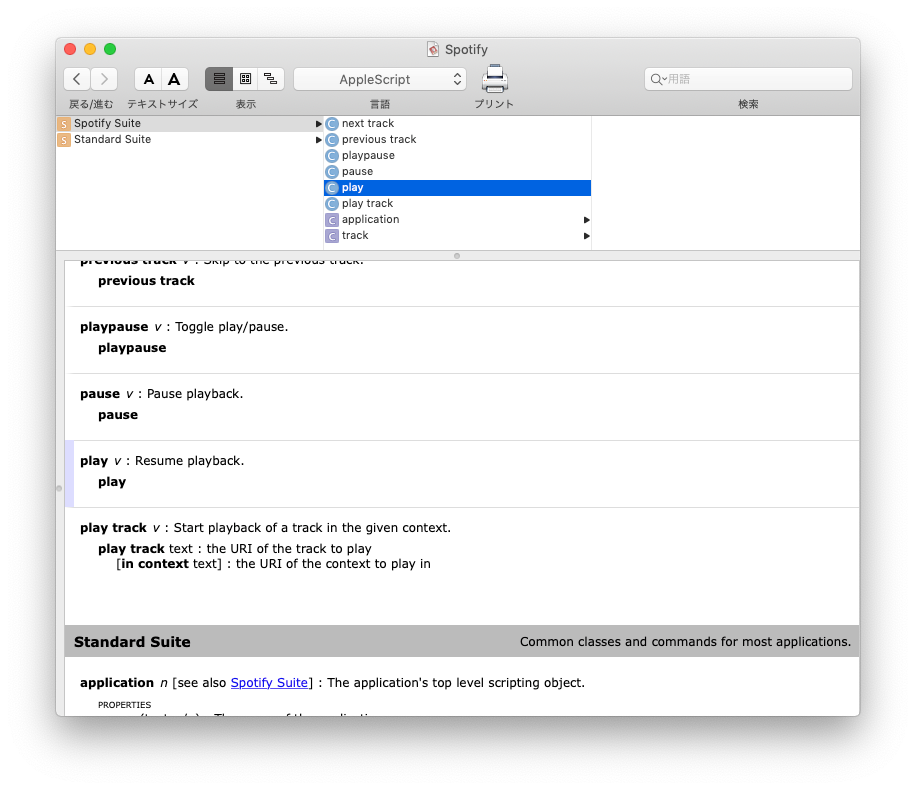Expand arrow beside Spotify Suite
The width and height of the screenshot is (916, 790).
[318, 124]
